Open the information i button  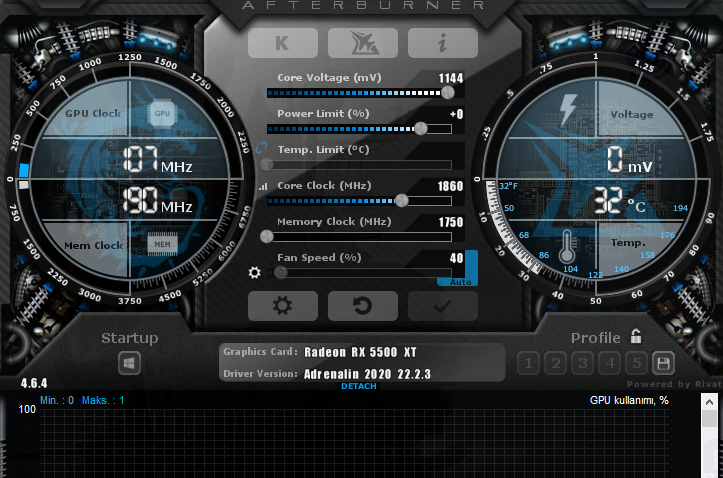point(443,43)
